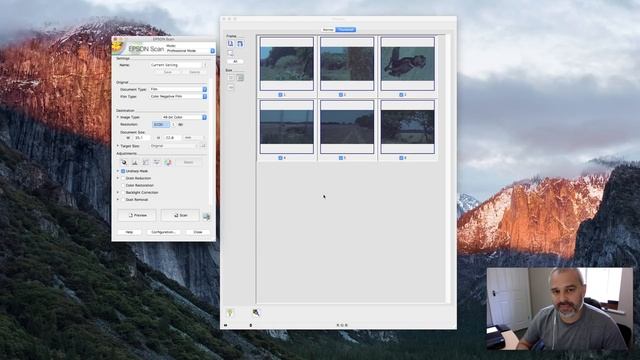The height and width of the screenshot is (360, 640).
Task: Click the Reset button in Adjustments
Action: 188,162
